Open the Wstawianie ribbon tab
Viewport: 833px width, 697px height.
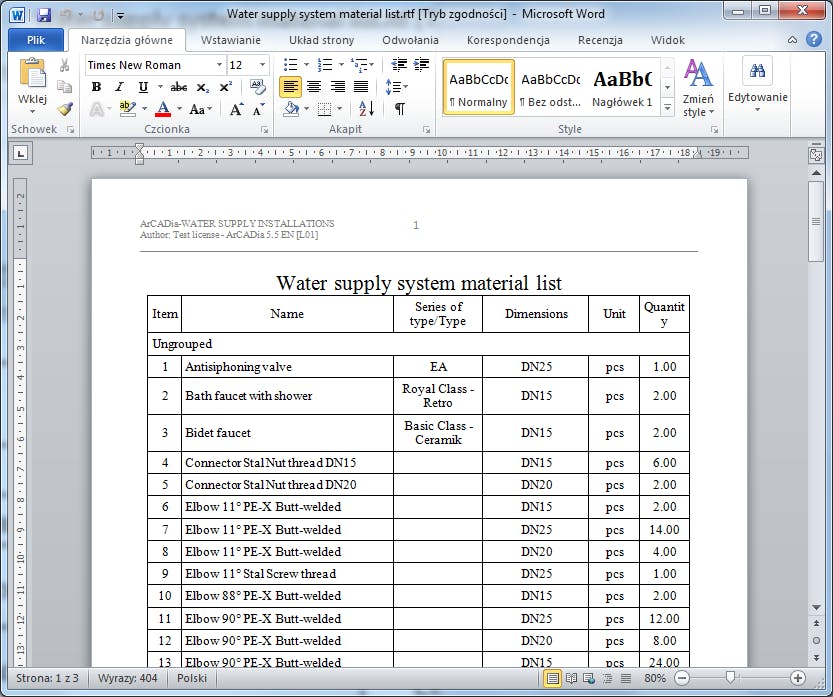point(230,40)
